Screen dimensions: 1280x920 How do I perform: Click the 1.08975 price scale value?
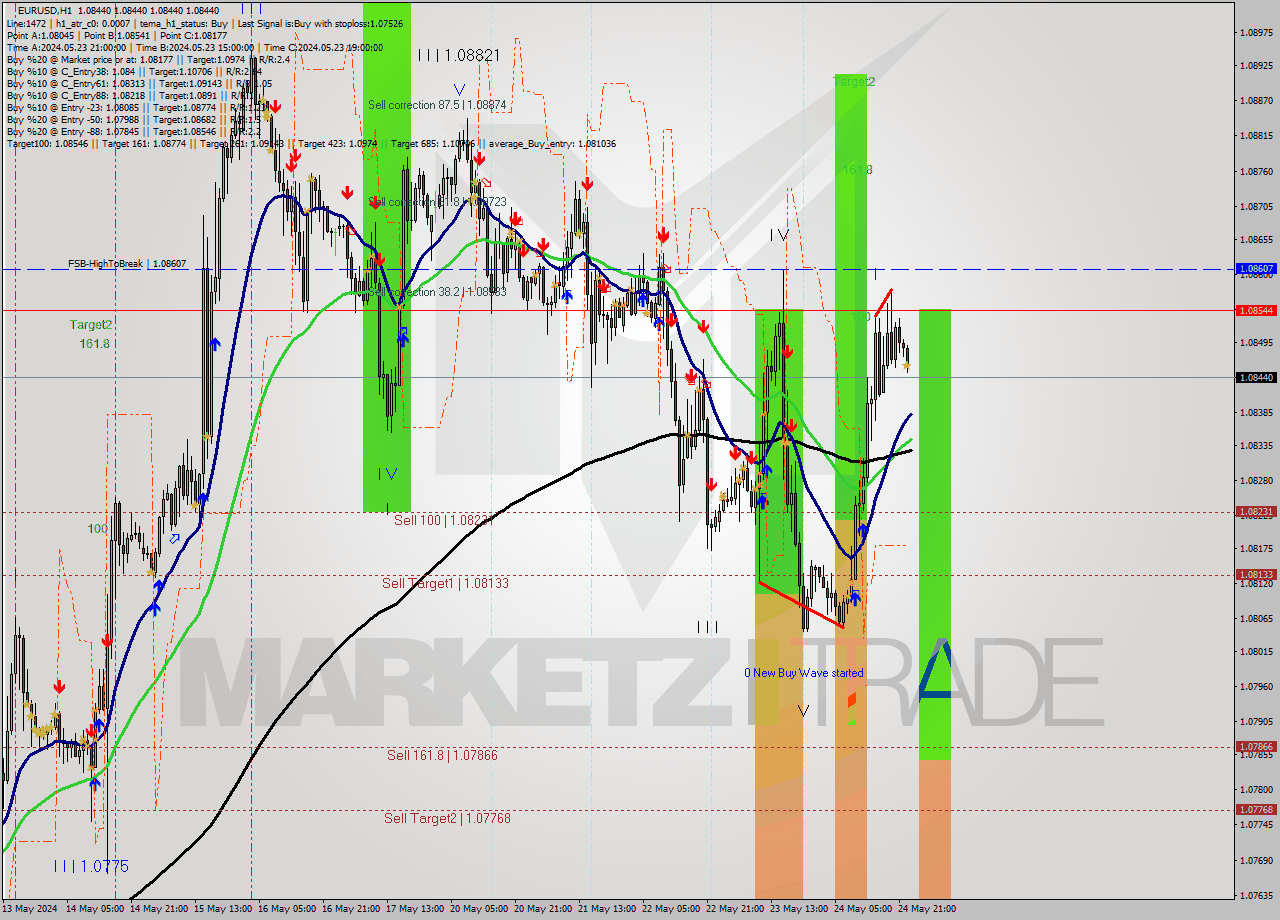1255,32
